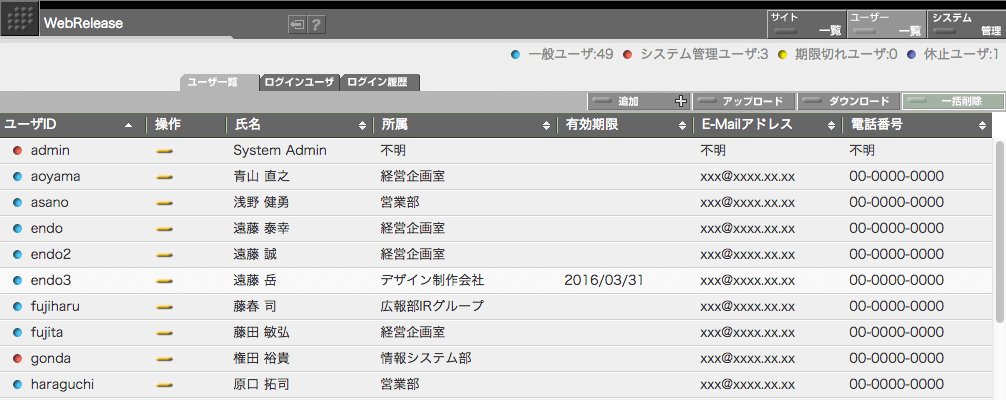
Task: Click the operation icon for gonda
Action: [165, 359]
